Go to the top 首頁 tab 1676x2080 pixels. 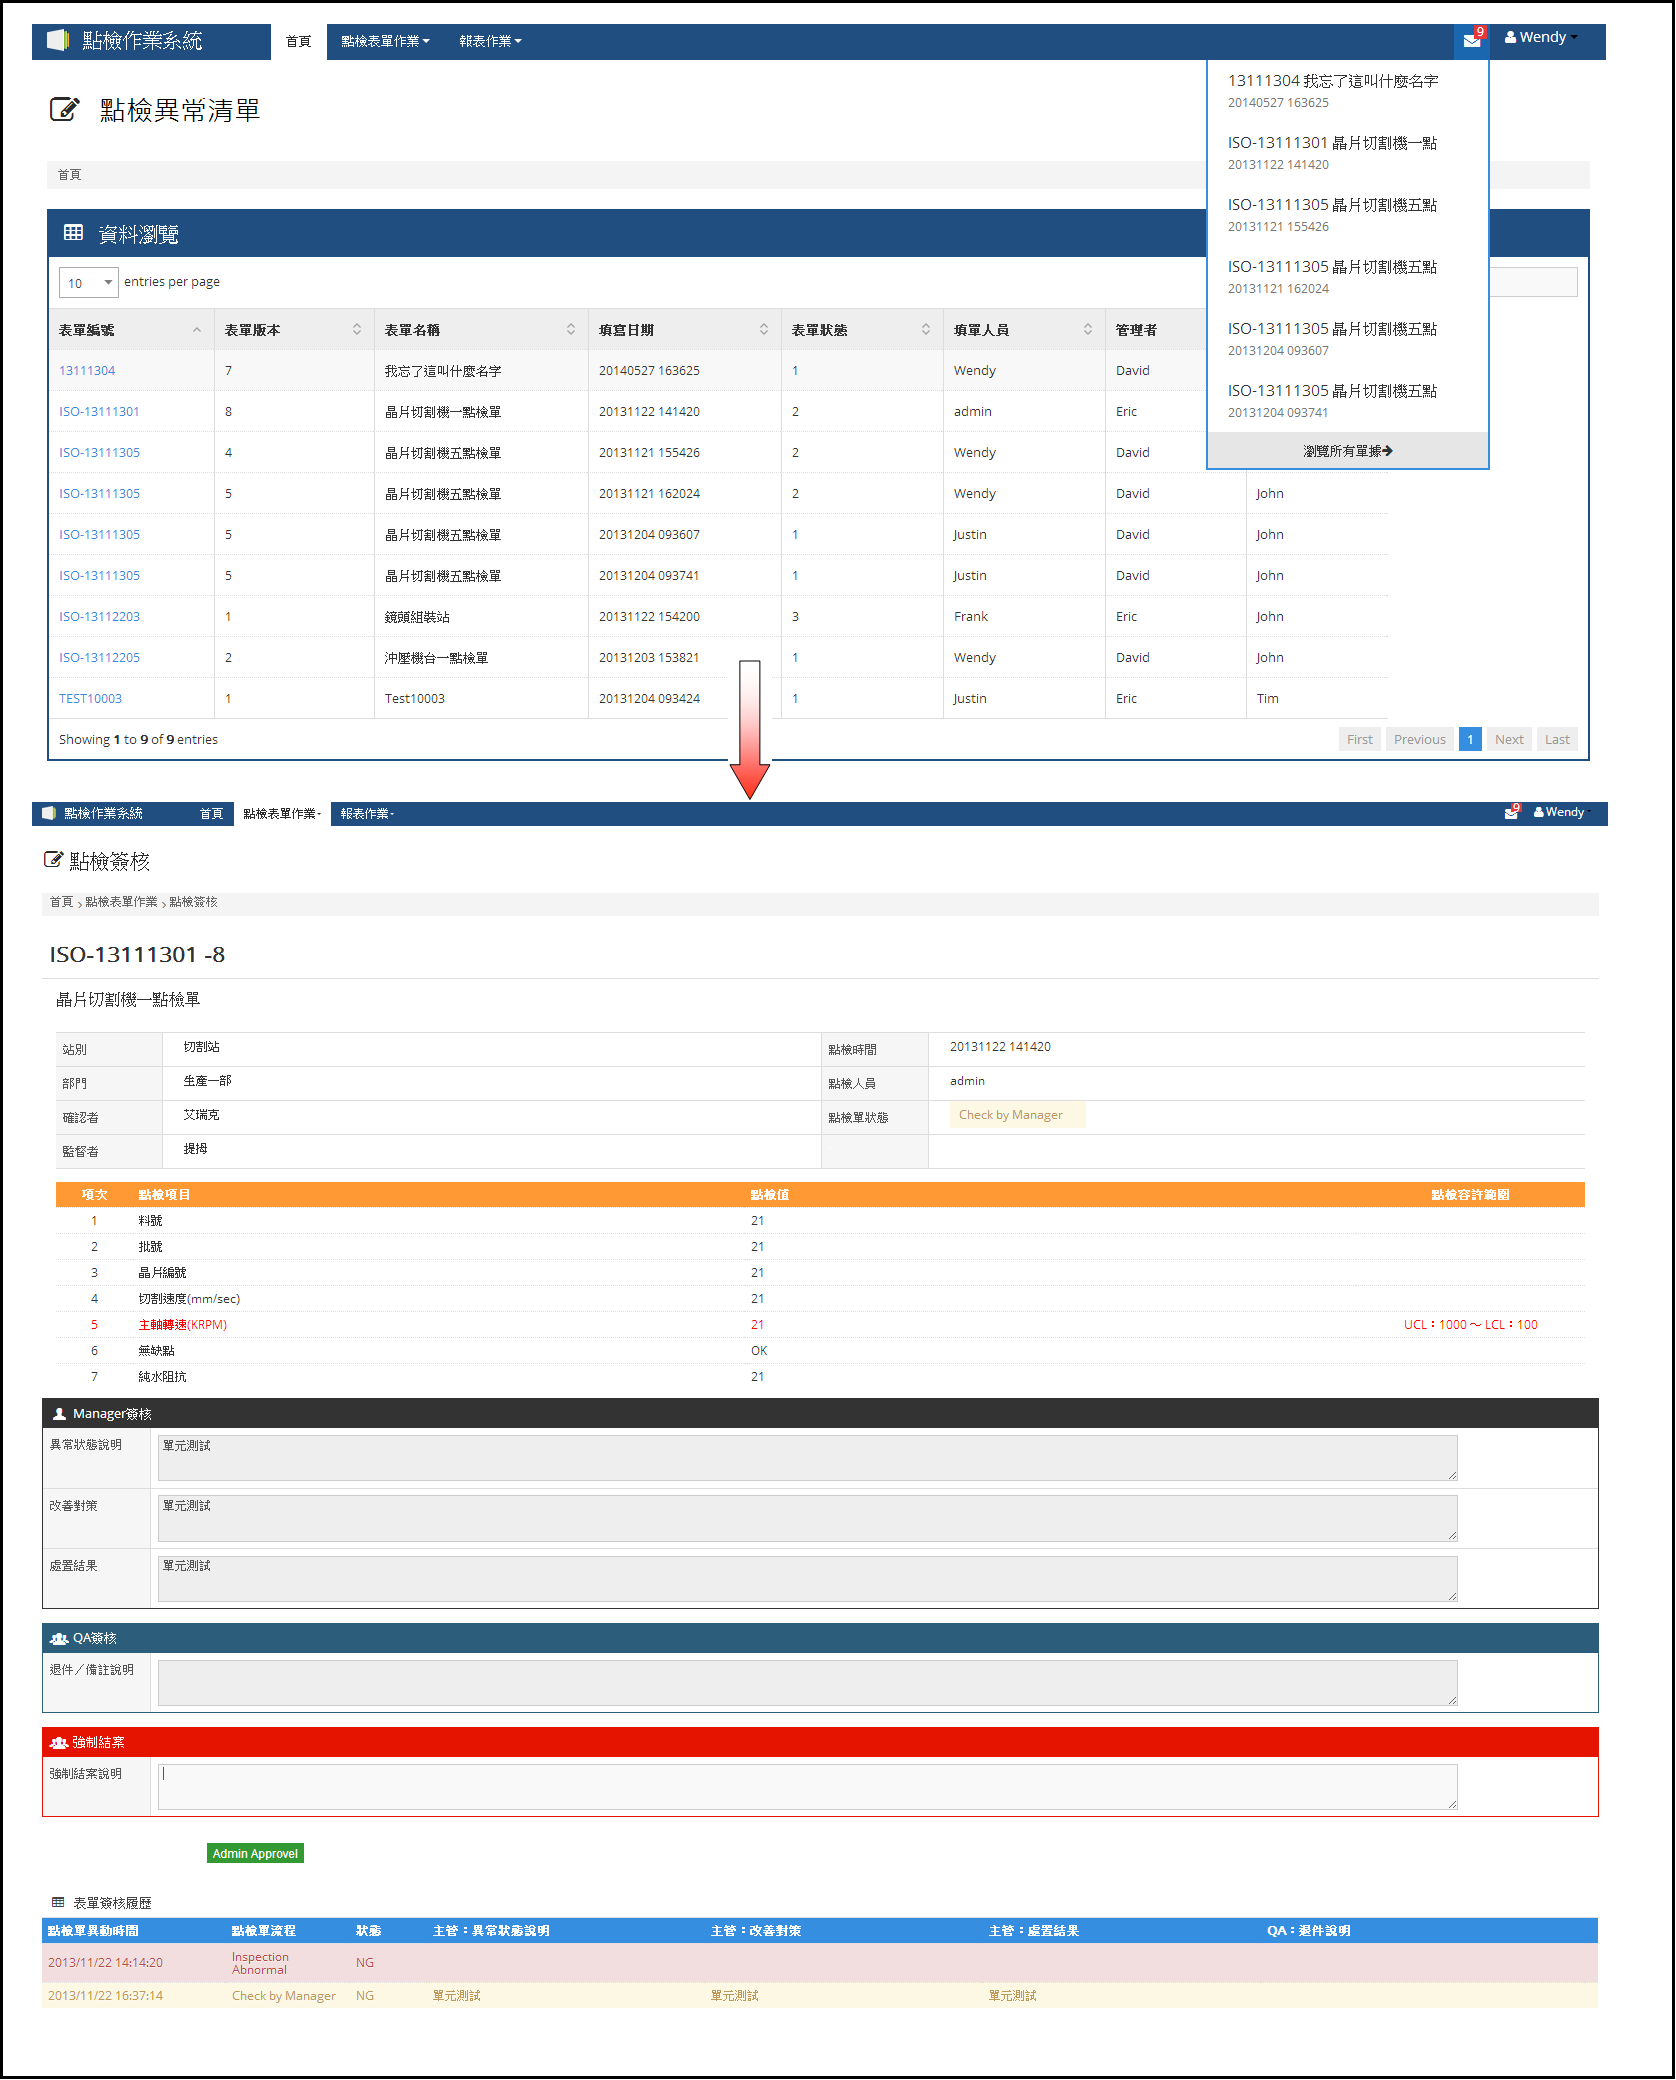coord(298,41)
